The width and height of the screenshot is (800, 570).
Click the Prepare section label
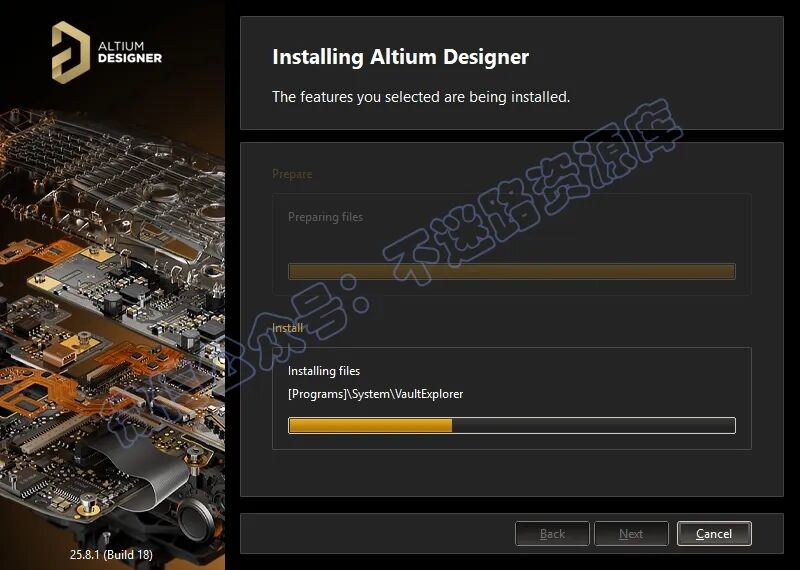[292, 174]
